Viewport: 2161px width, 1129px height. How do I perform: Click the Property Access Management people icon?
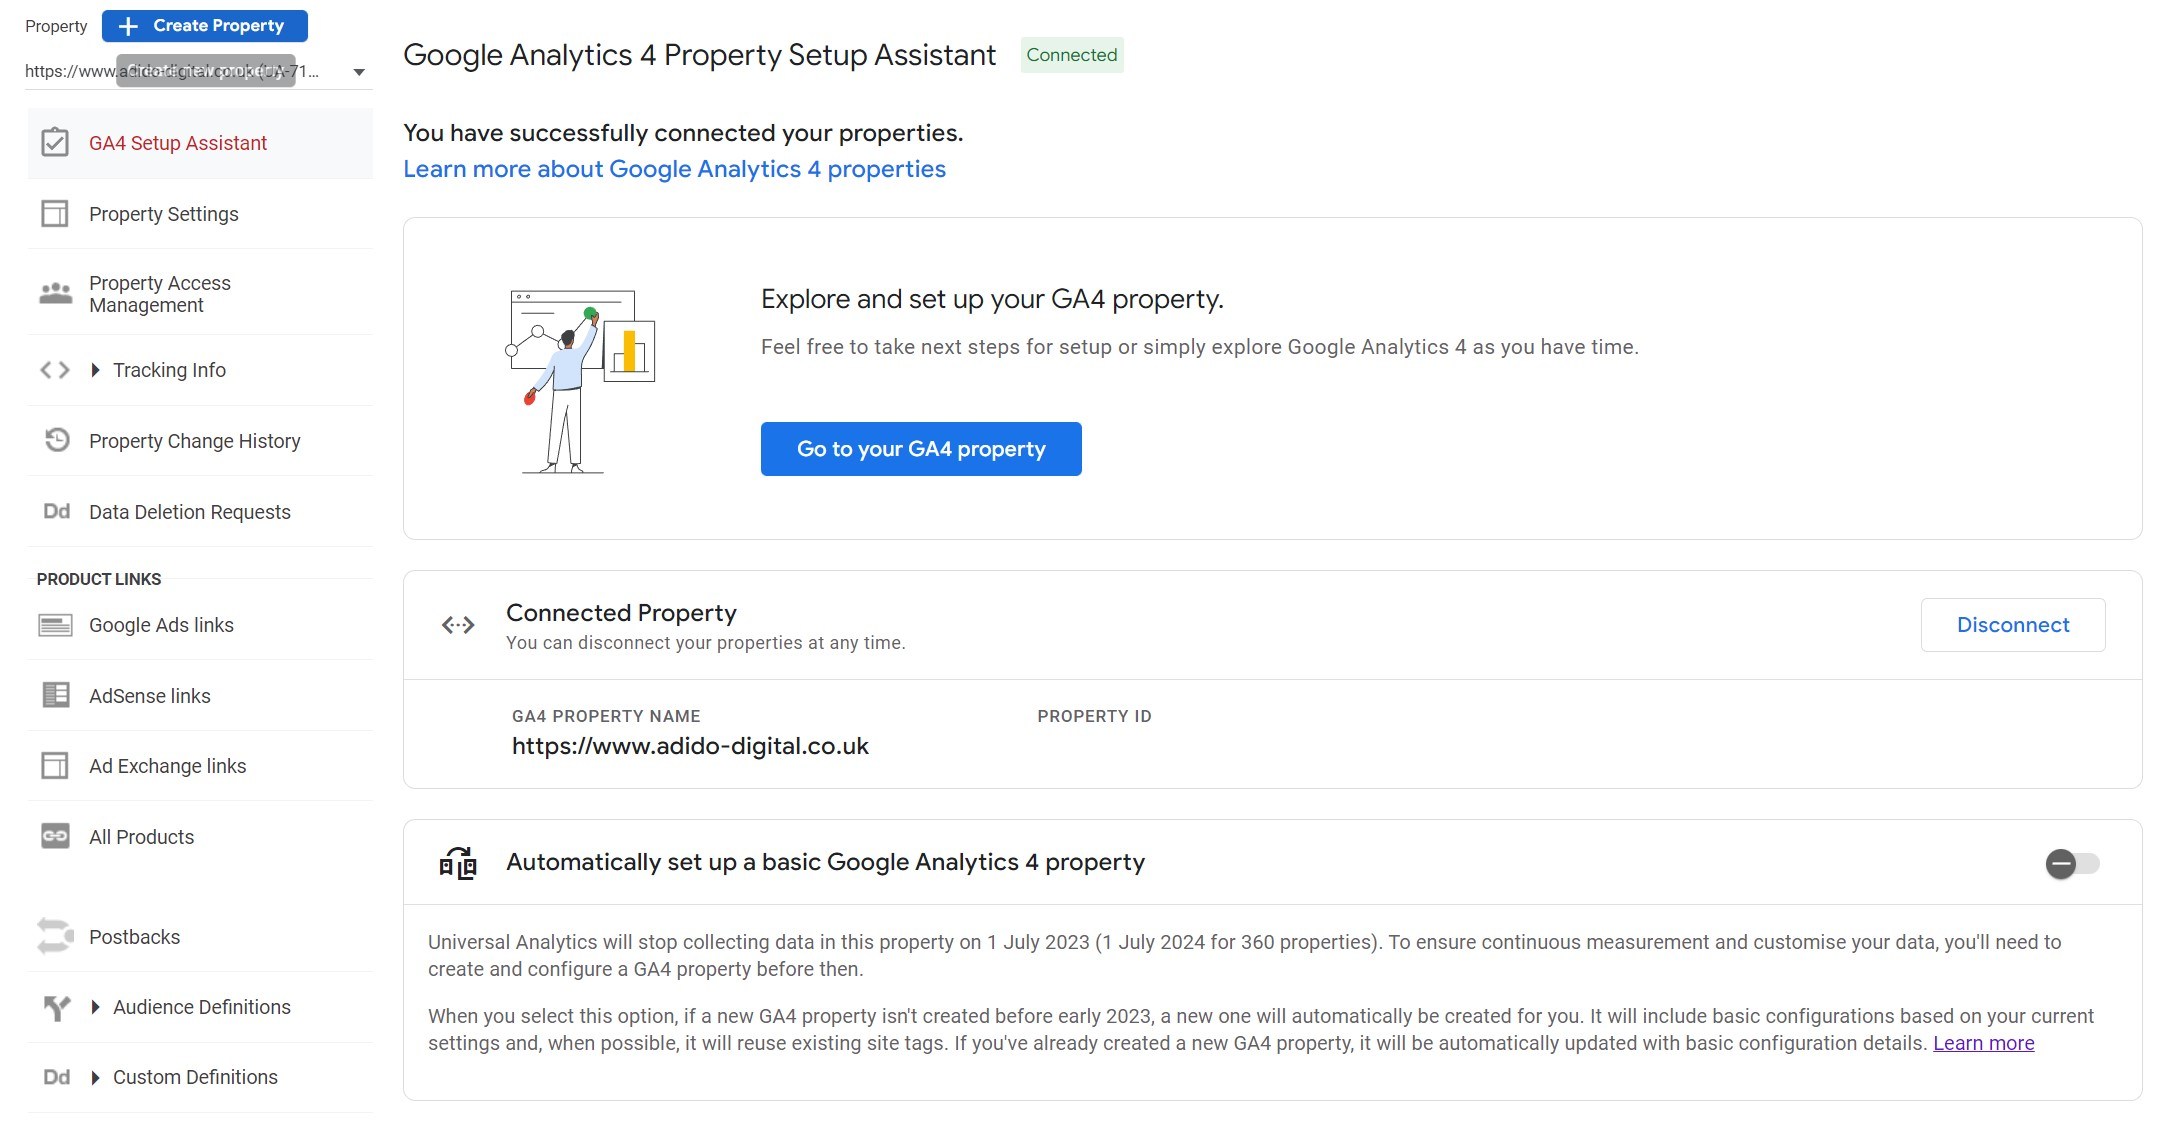click(x=55, y=293)
